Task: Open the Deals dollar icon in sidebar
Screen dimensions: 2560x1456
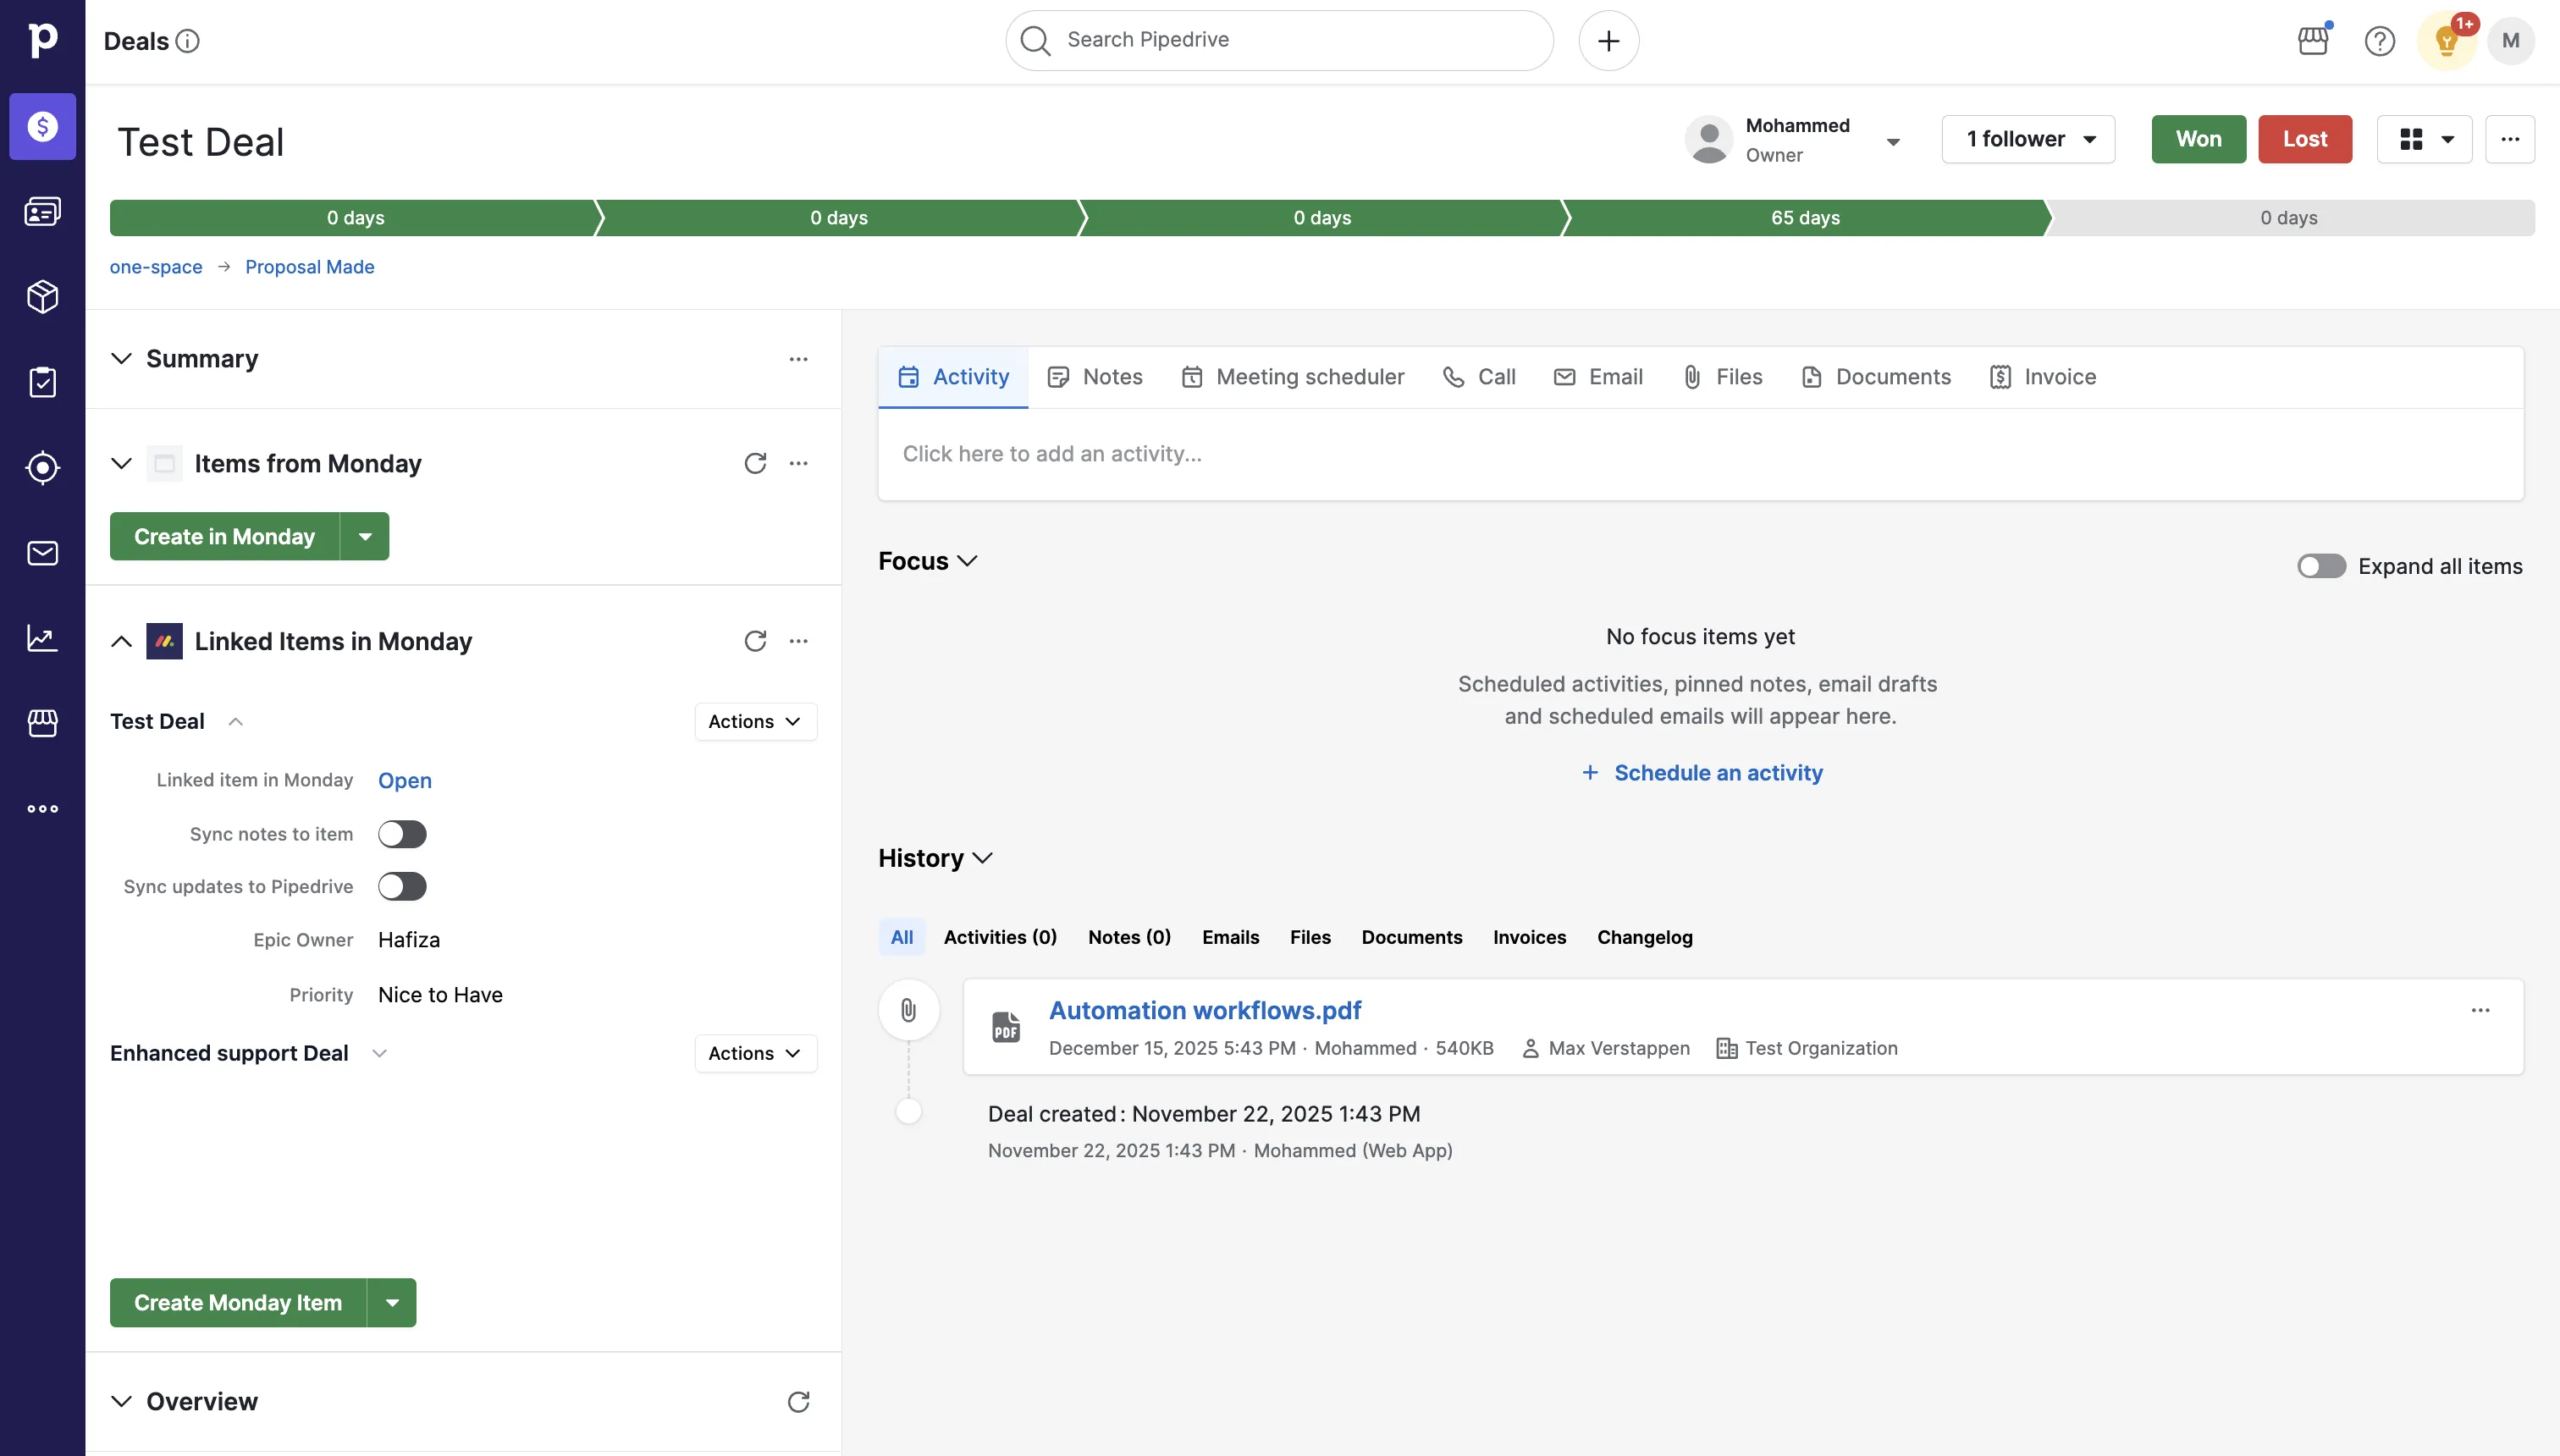Action: click(x=42, y=126)
